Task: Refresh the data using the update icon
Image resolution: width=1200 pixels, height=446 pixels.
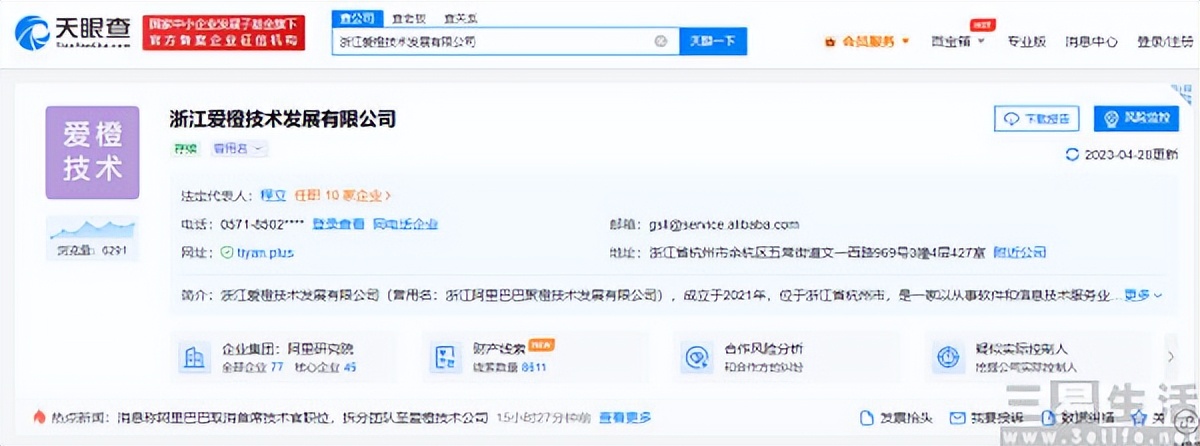Action: coord(1072,155)
